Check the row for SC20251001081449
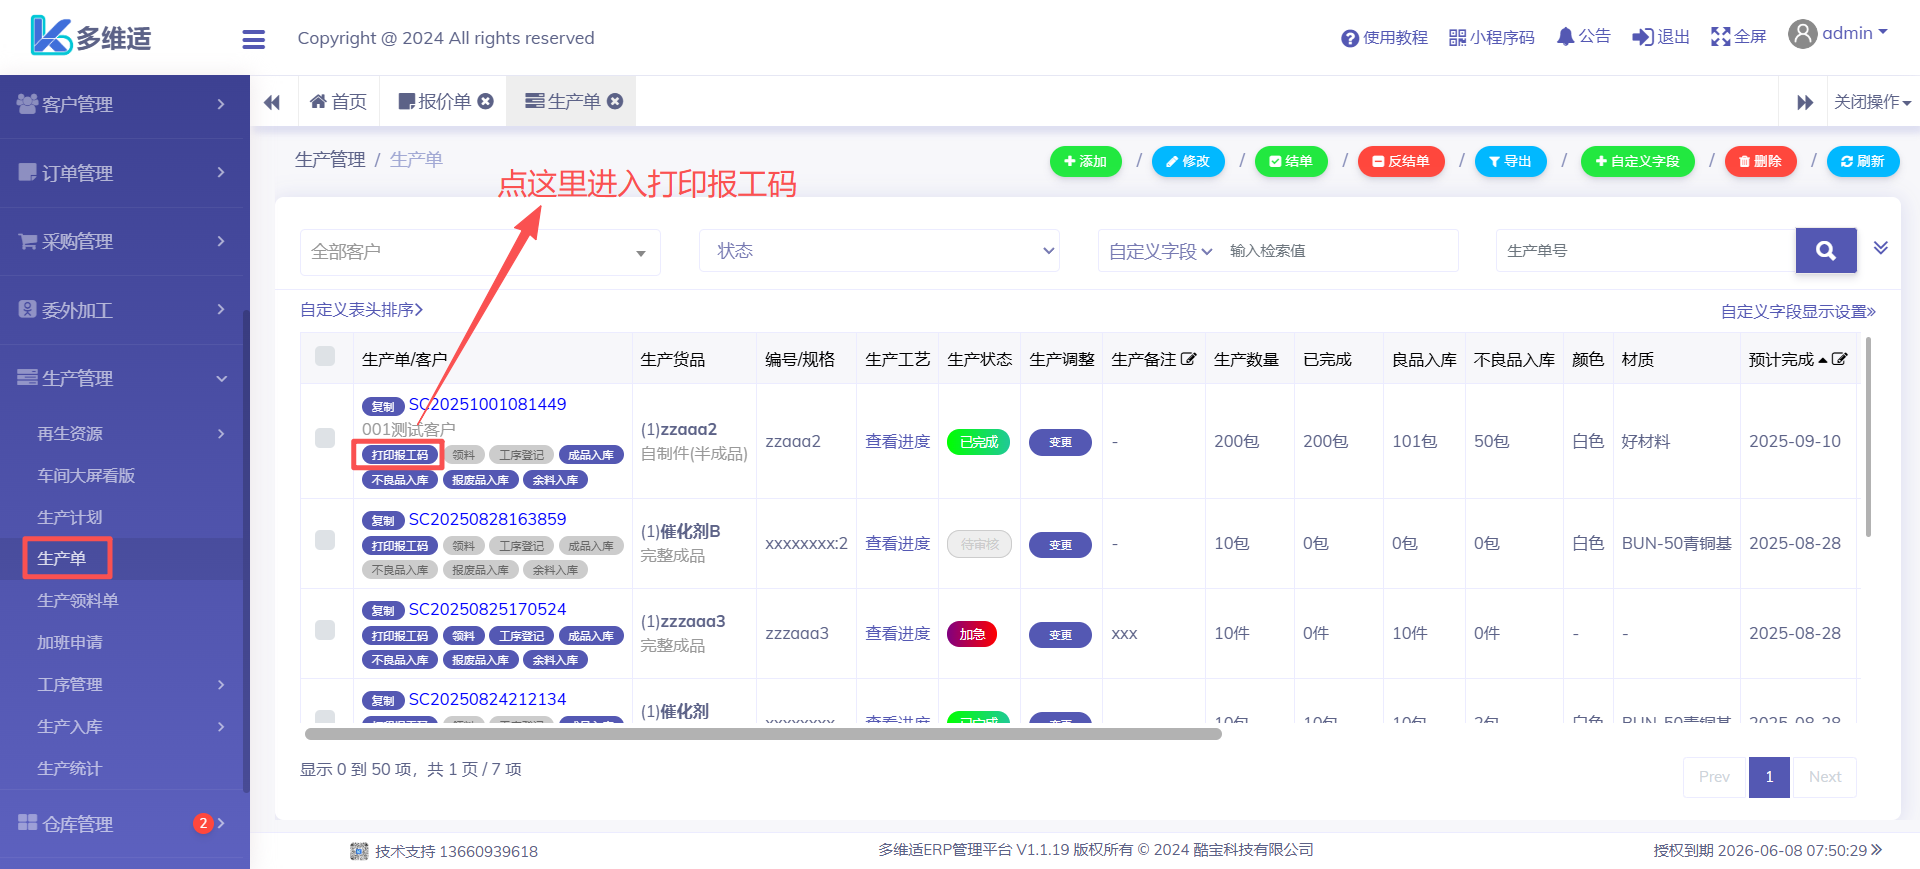This screenshot has width=1920, height=869. (325, 438)
